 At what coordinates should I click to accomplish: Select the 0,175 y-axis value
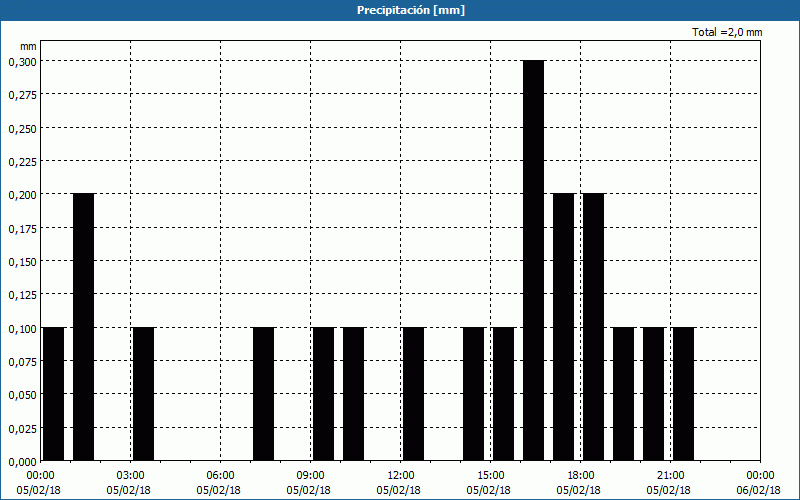point(23,228)
